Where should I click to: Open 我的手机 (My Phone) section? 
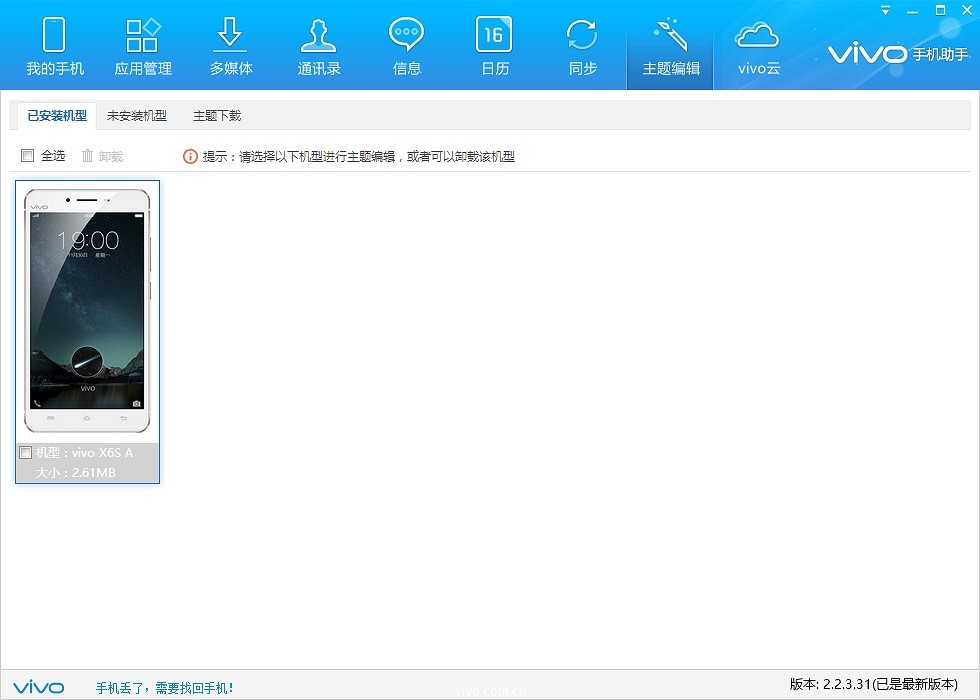tap(55, 46)
